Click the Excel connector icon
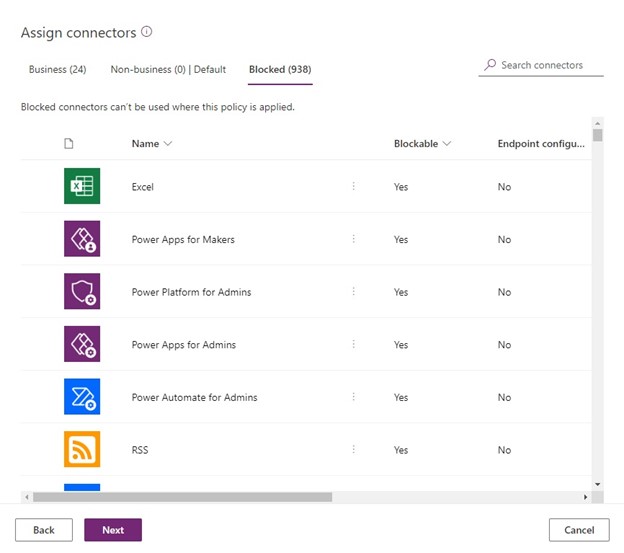Screen dimensions: 624x553 tap(82, 187)
